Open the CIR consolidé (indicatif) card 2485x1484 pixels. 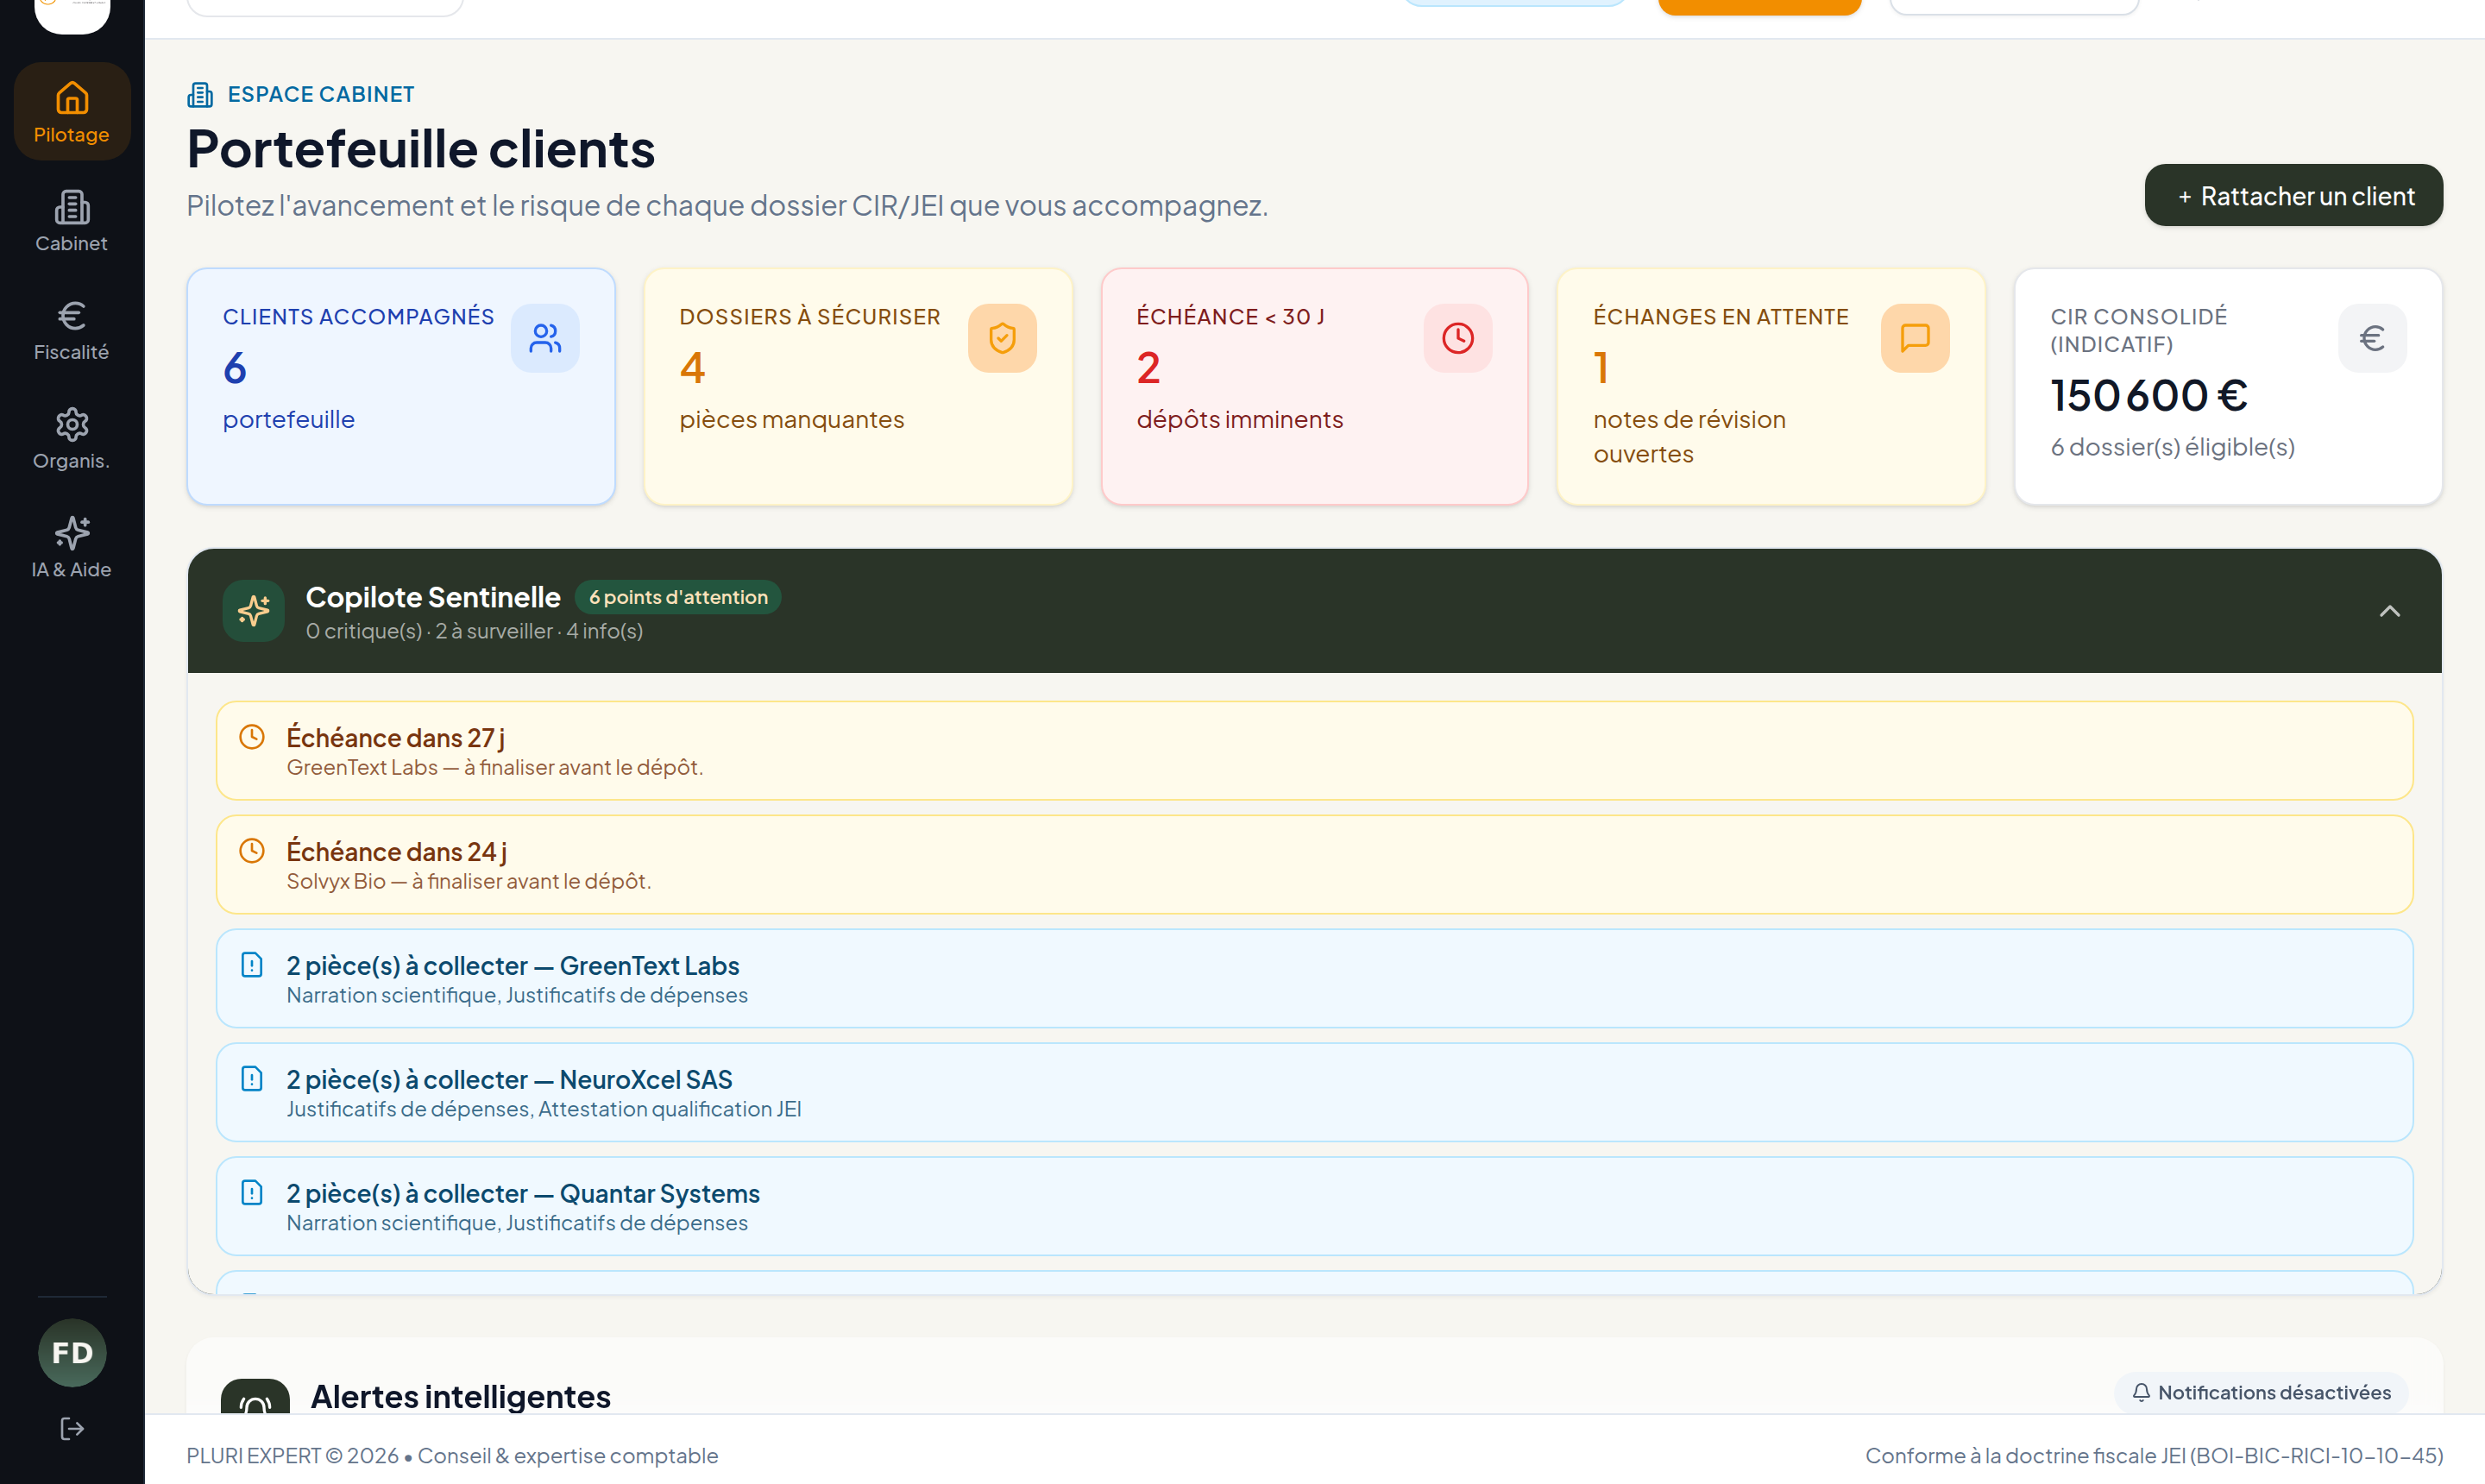click(2228, 386)
